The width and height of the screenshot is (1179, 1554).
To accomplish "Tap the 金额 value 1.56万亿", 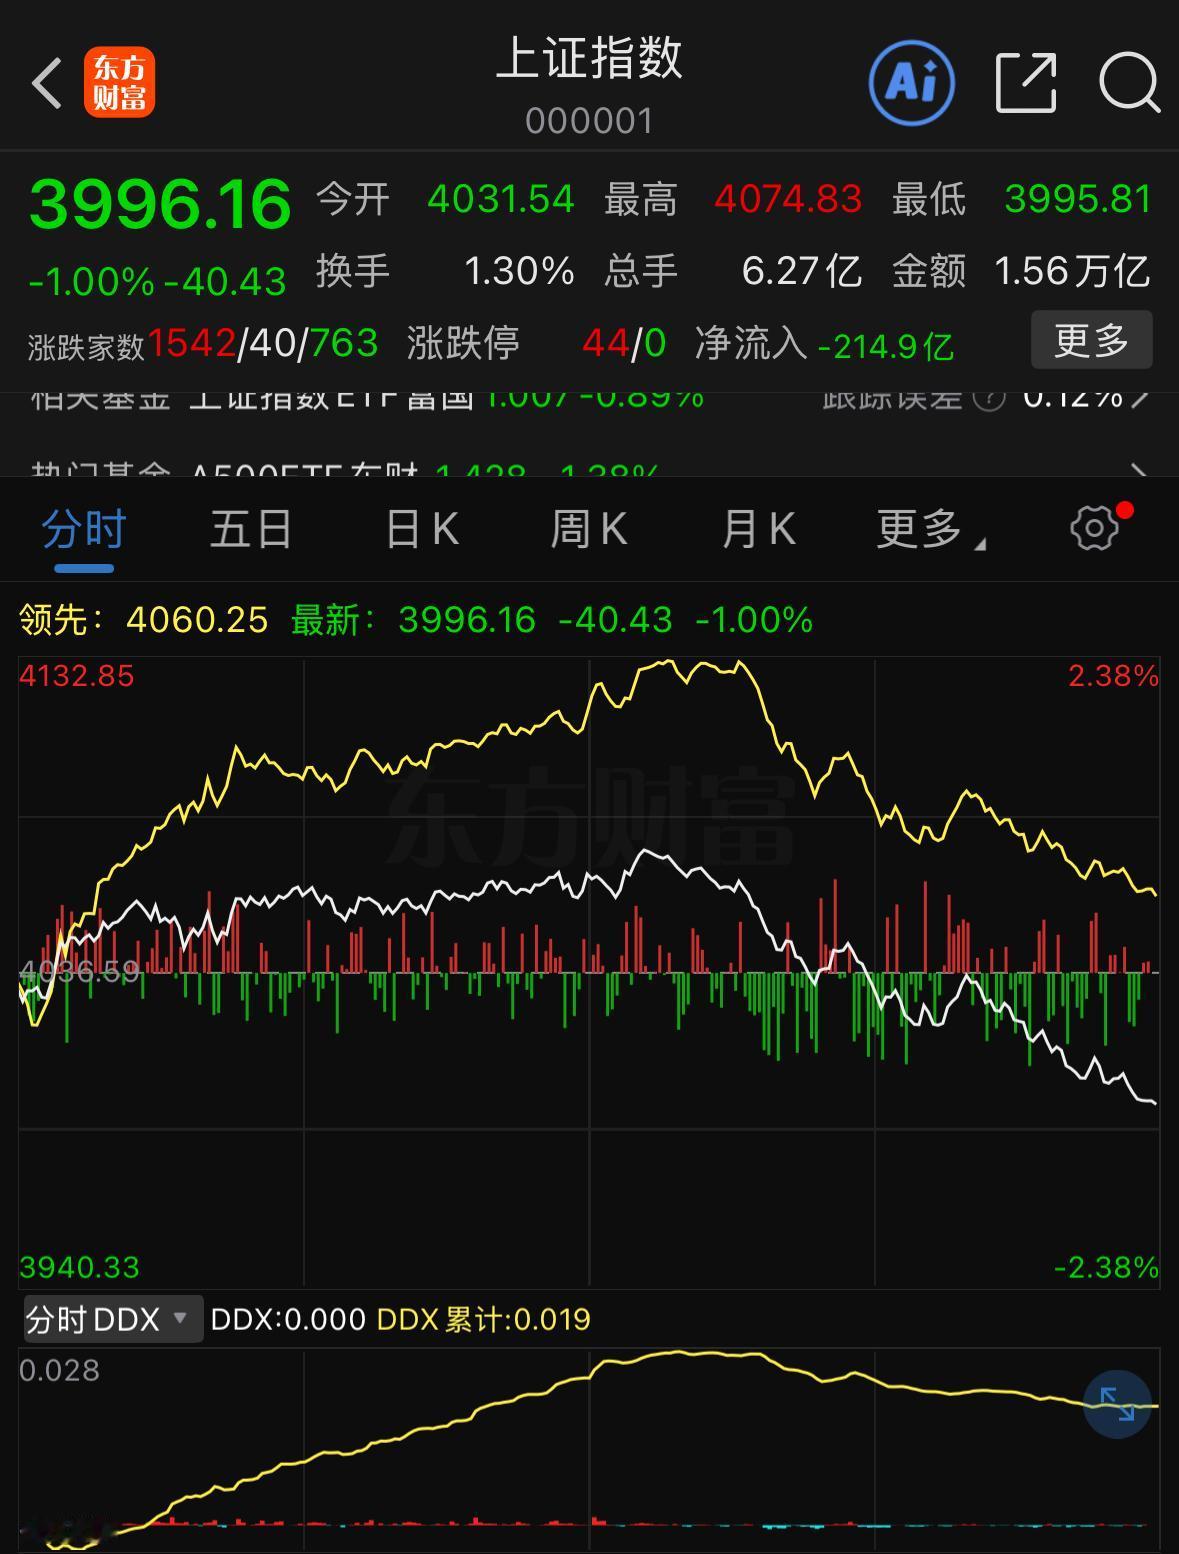I will (x=1072, y=271).
